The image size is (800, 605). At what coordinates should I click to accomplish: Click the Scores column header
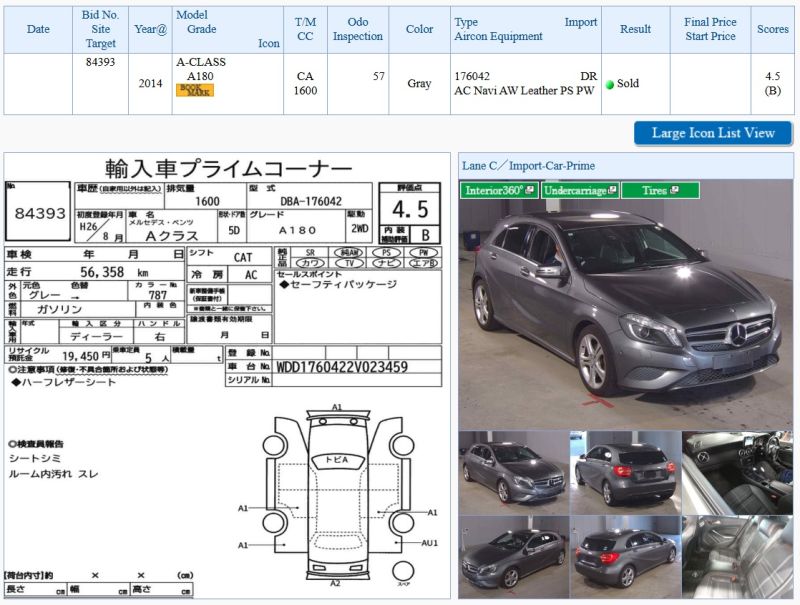[772, 30]
